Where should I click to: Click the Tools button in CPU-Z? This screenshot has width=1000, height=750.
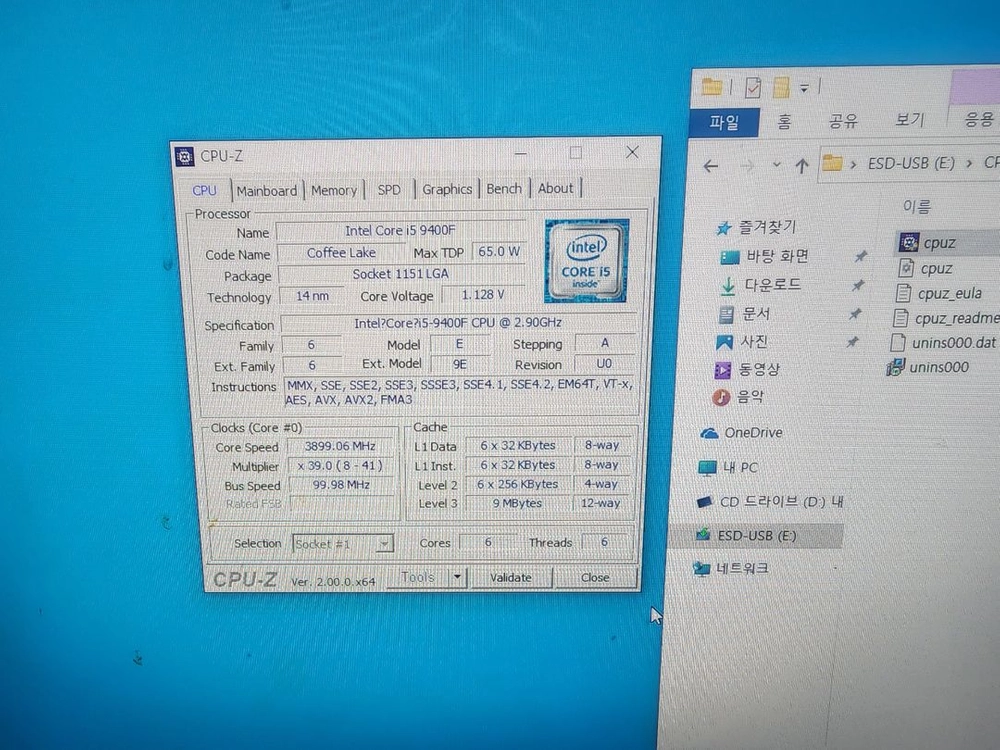[x=418, y=577]
